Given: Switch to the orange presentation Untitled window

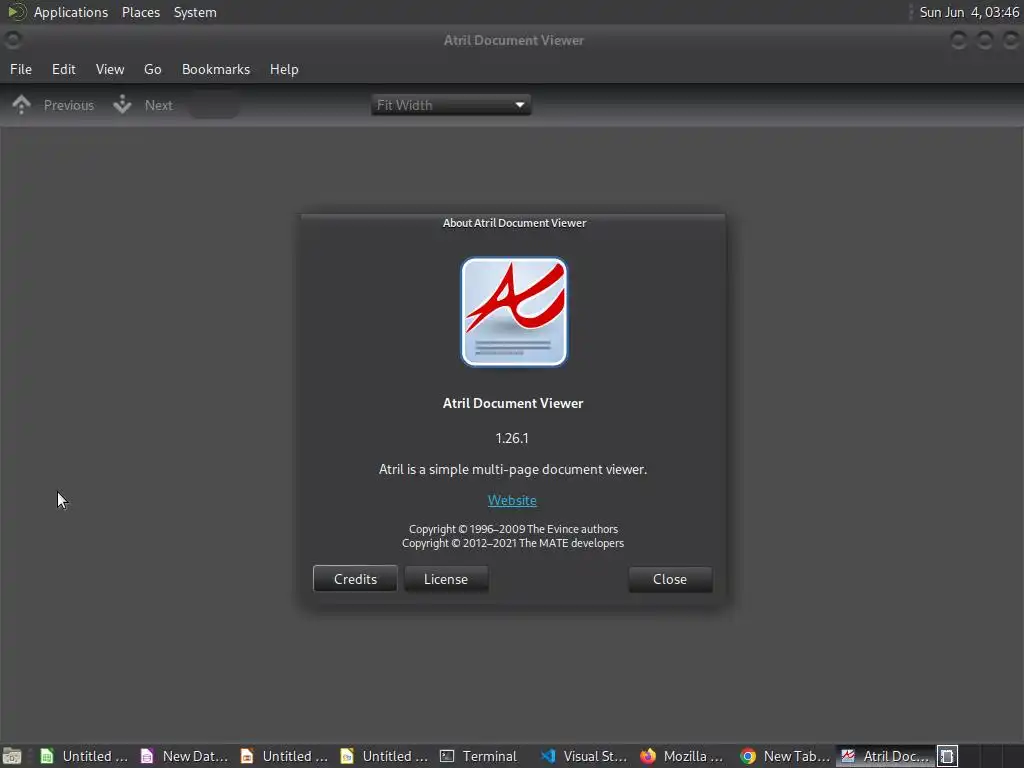Looking at the screenshot, I should (285, 756).
